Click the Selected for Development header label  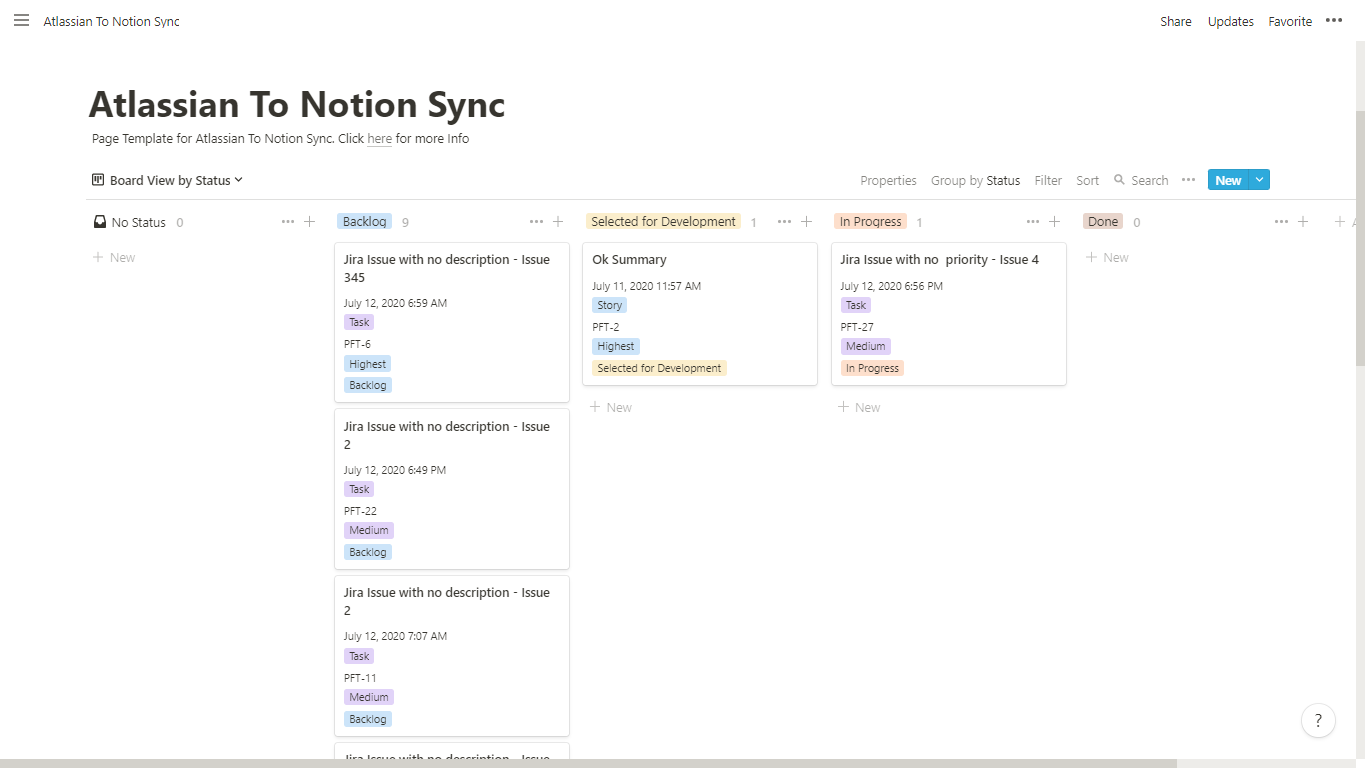pos(663,222)
